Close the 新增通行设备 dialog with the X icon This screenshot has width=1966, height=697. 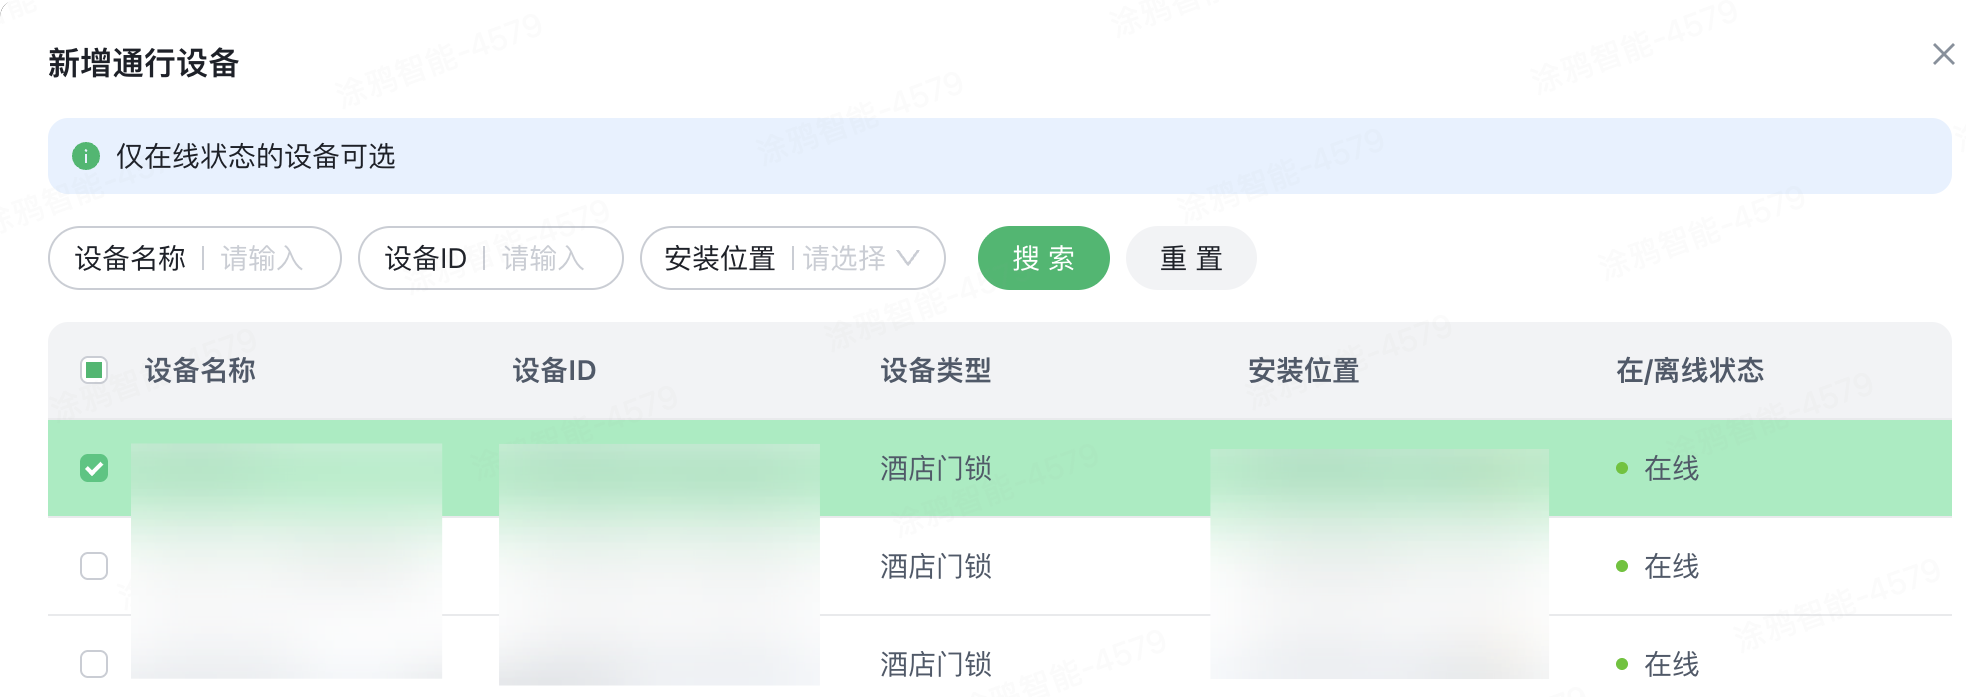[1943, 55]
